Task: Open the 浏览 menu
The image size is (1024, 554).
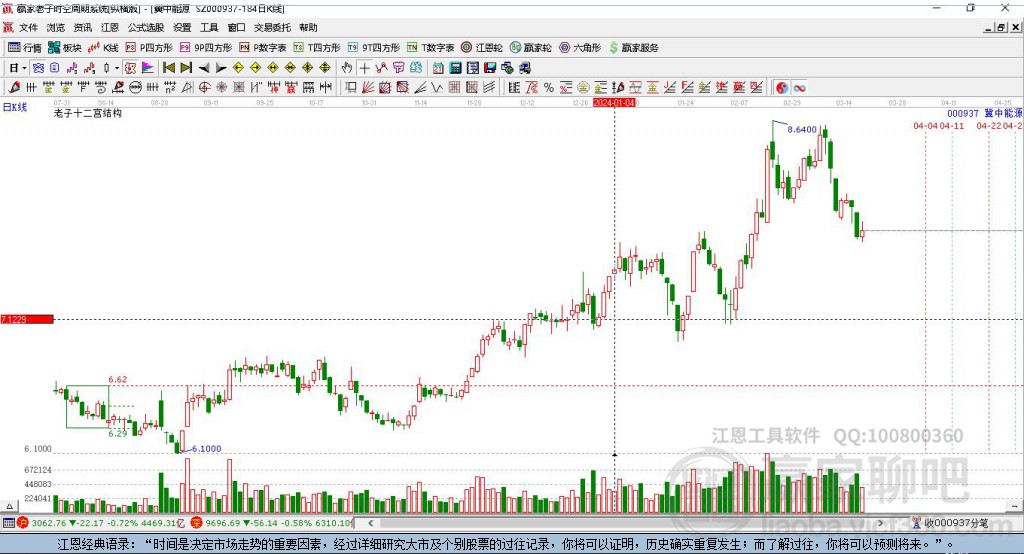Action: click(x=56, y=27)
